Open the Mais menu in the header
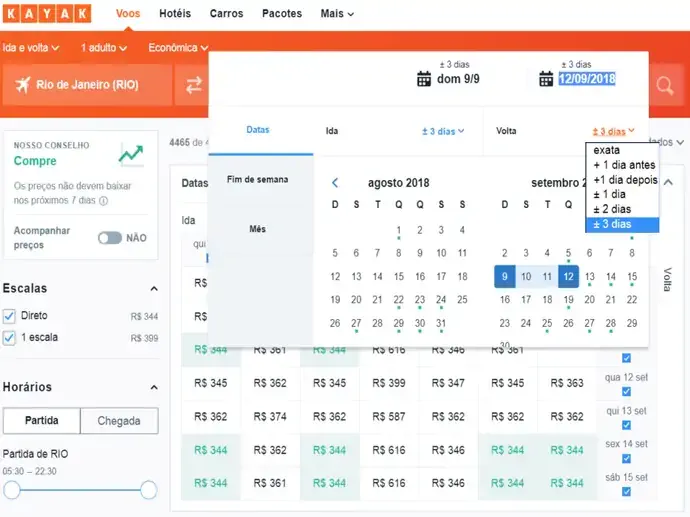The width and height of the screenshot is (690, 517). tap(337, 14)
